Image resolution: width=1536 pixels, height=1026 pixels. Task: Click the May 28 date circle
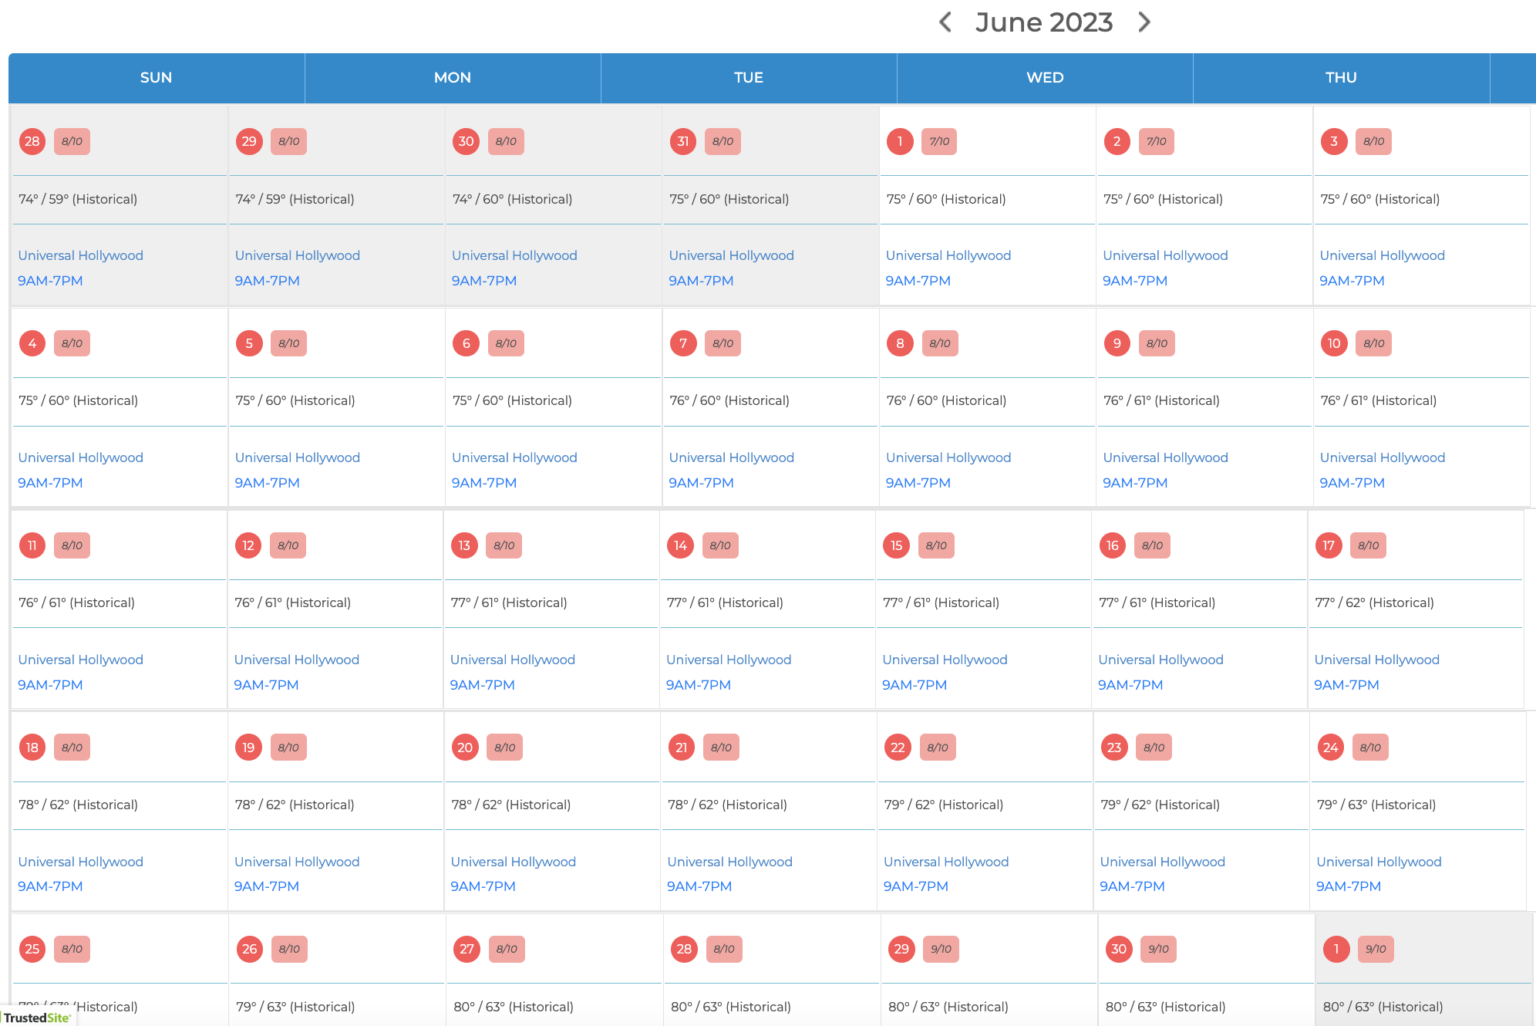pos(32,141)
